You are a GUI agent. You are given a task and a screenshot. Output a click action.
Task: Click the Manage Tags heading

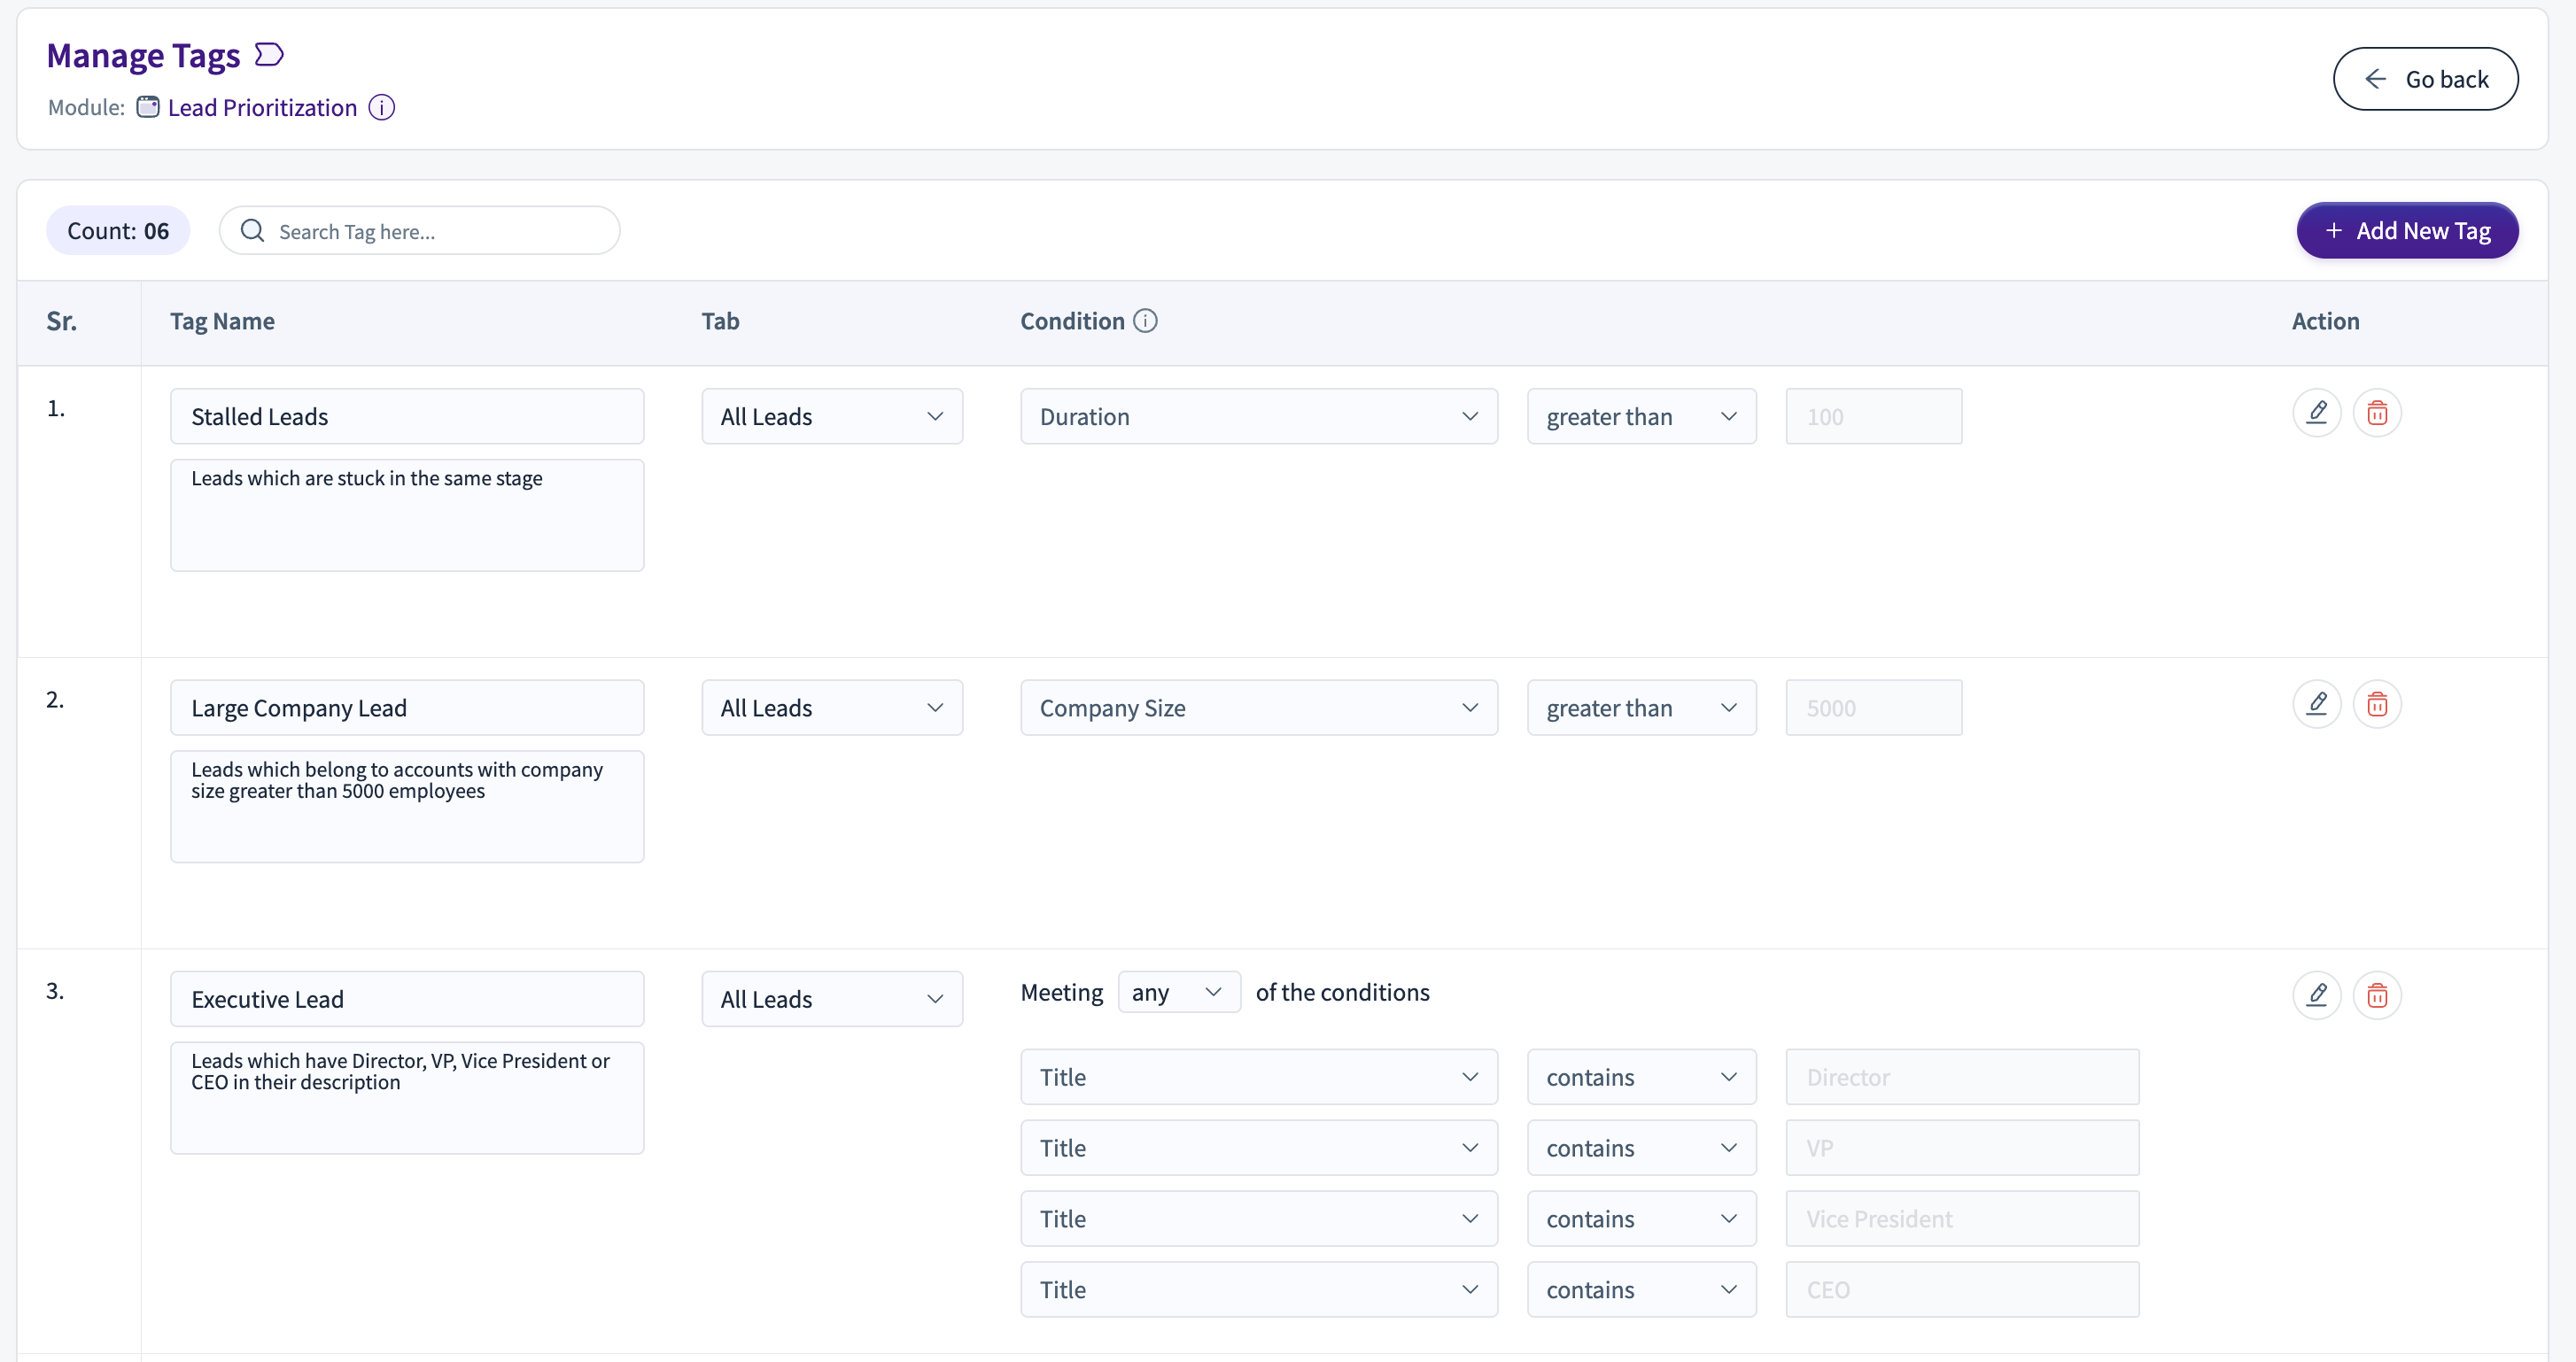(x=143, y=55)
